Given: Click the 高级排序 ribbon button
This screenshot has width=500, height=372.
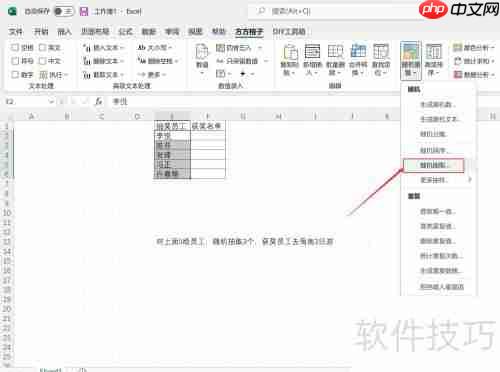Looking at the screenshot, I should tap(433, 60).
